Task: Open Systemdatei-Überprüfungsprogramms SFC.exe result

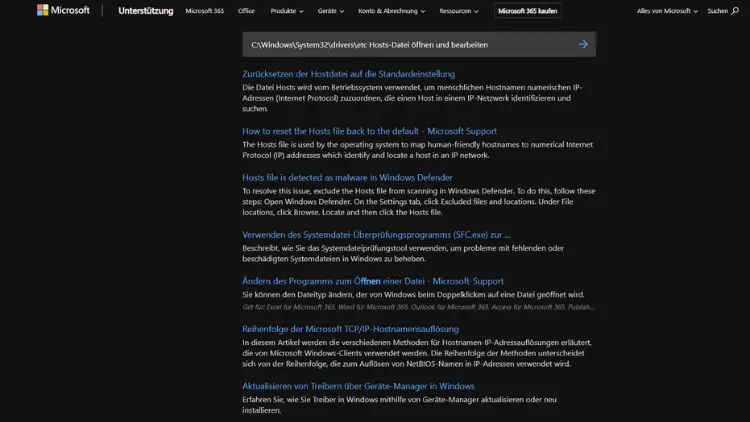Action: tap(376, 235)
